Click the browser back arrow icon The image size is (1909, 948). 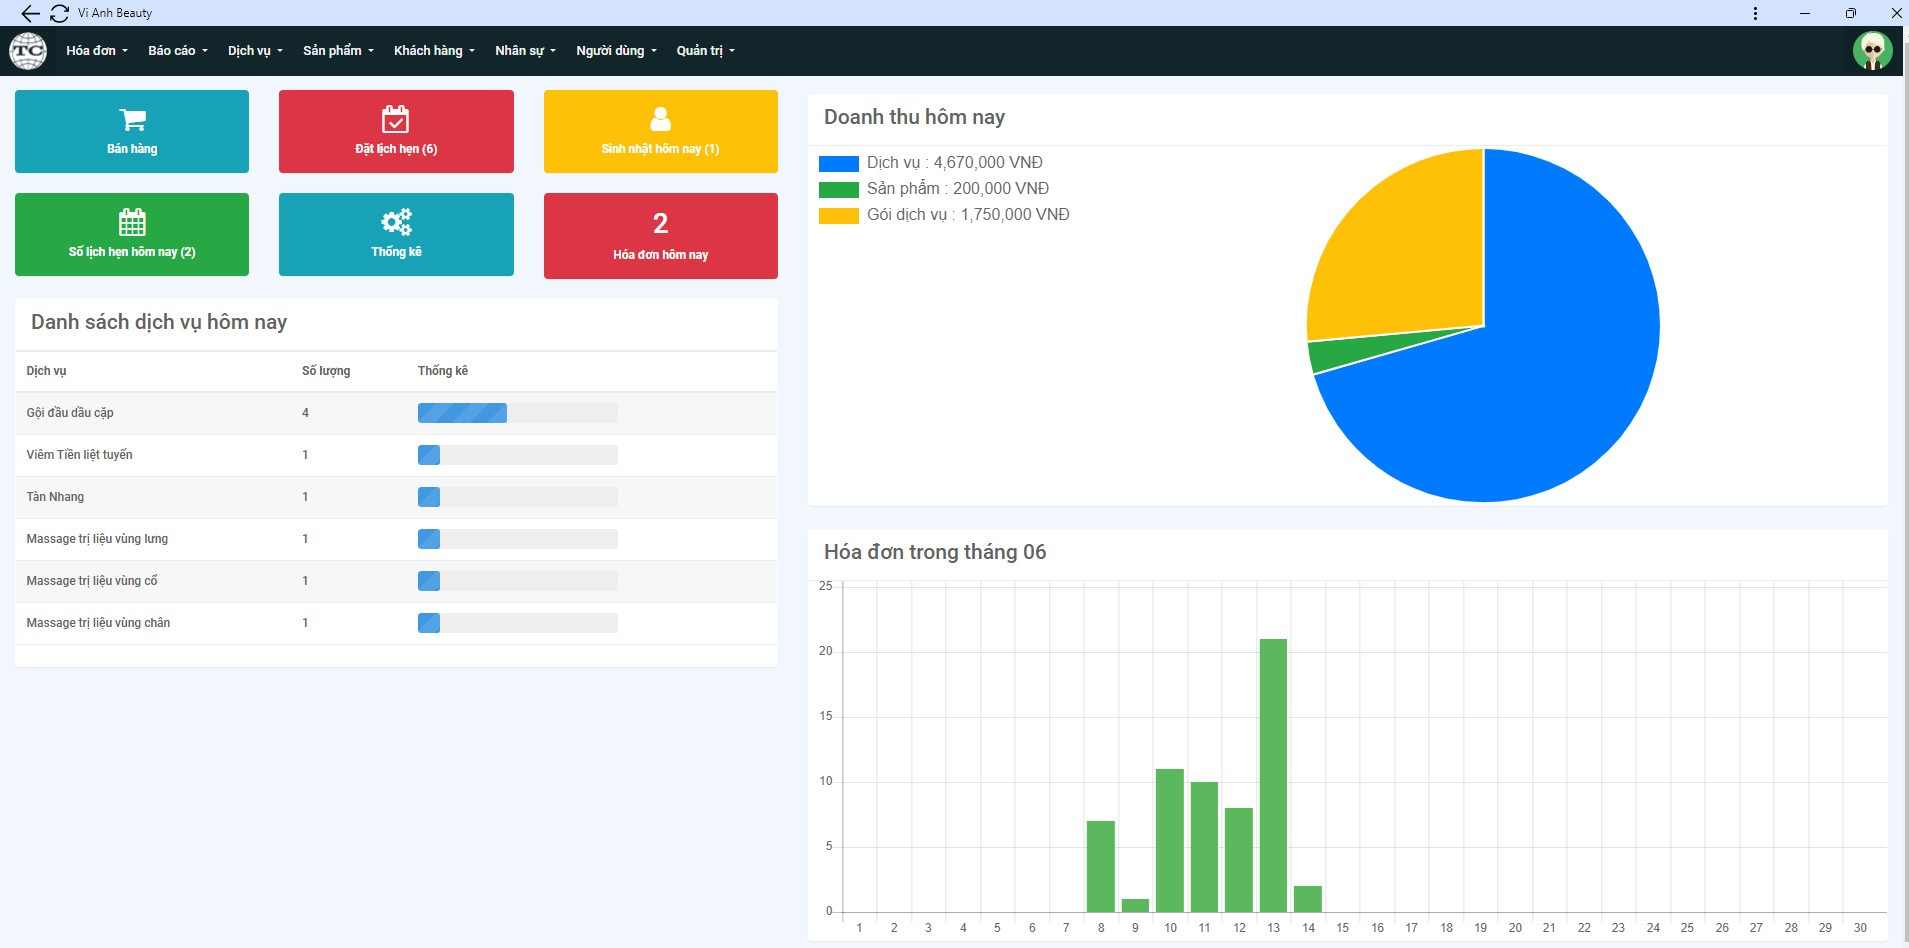(x=31, y=13)
